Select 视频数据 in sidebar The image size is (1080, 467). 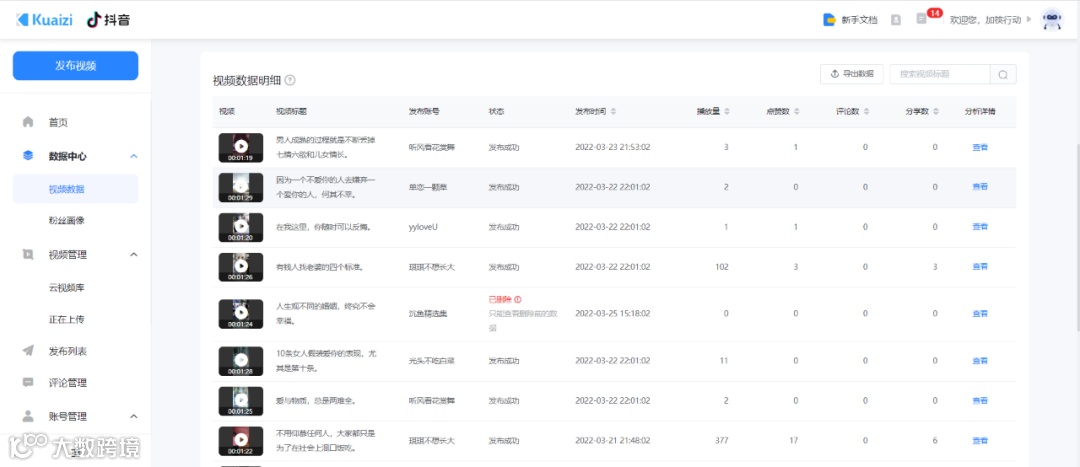point(76,189)
